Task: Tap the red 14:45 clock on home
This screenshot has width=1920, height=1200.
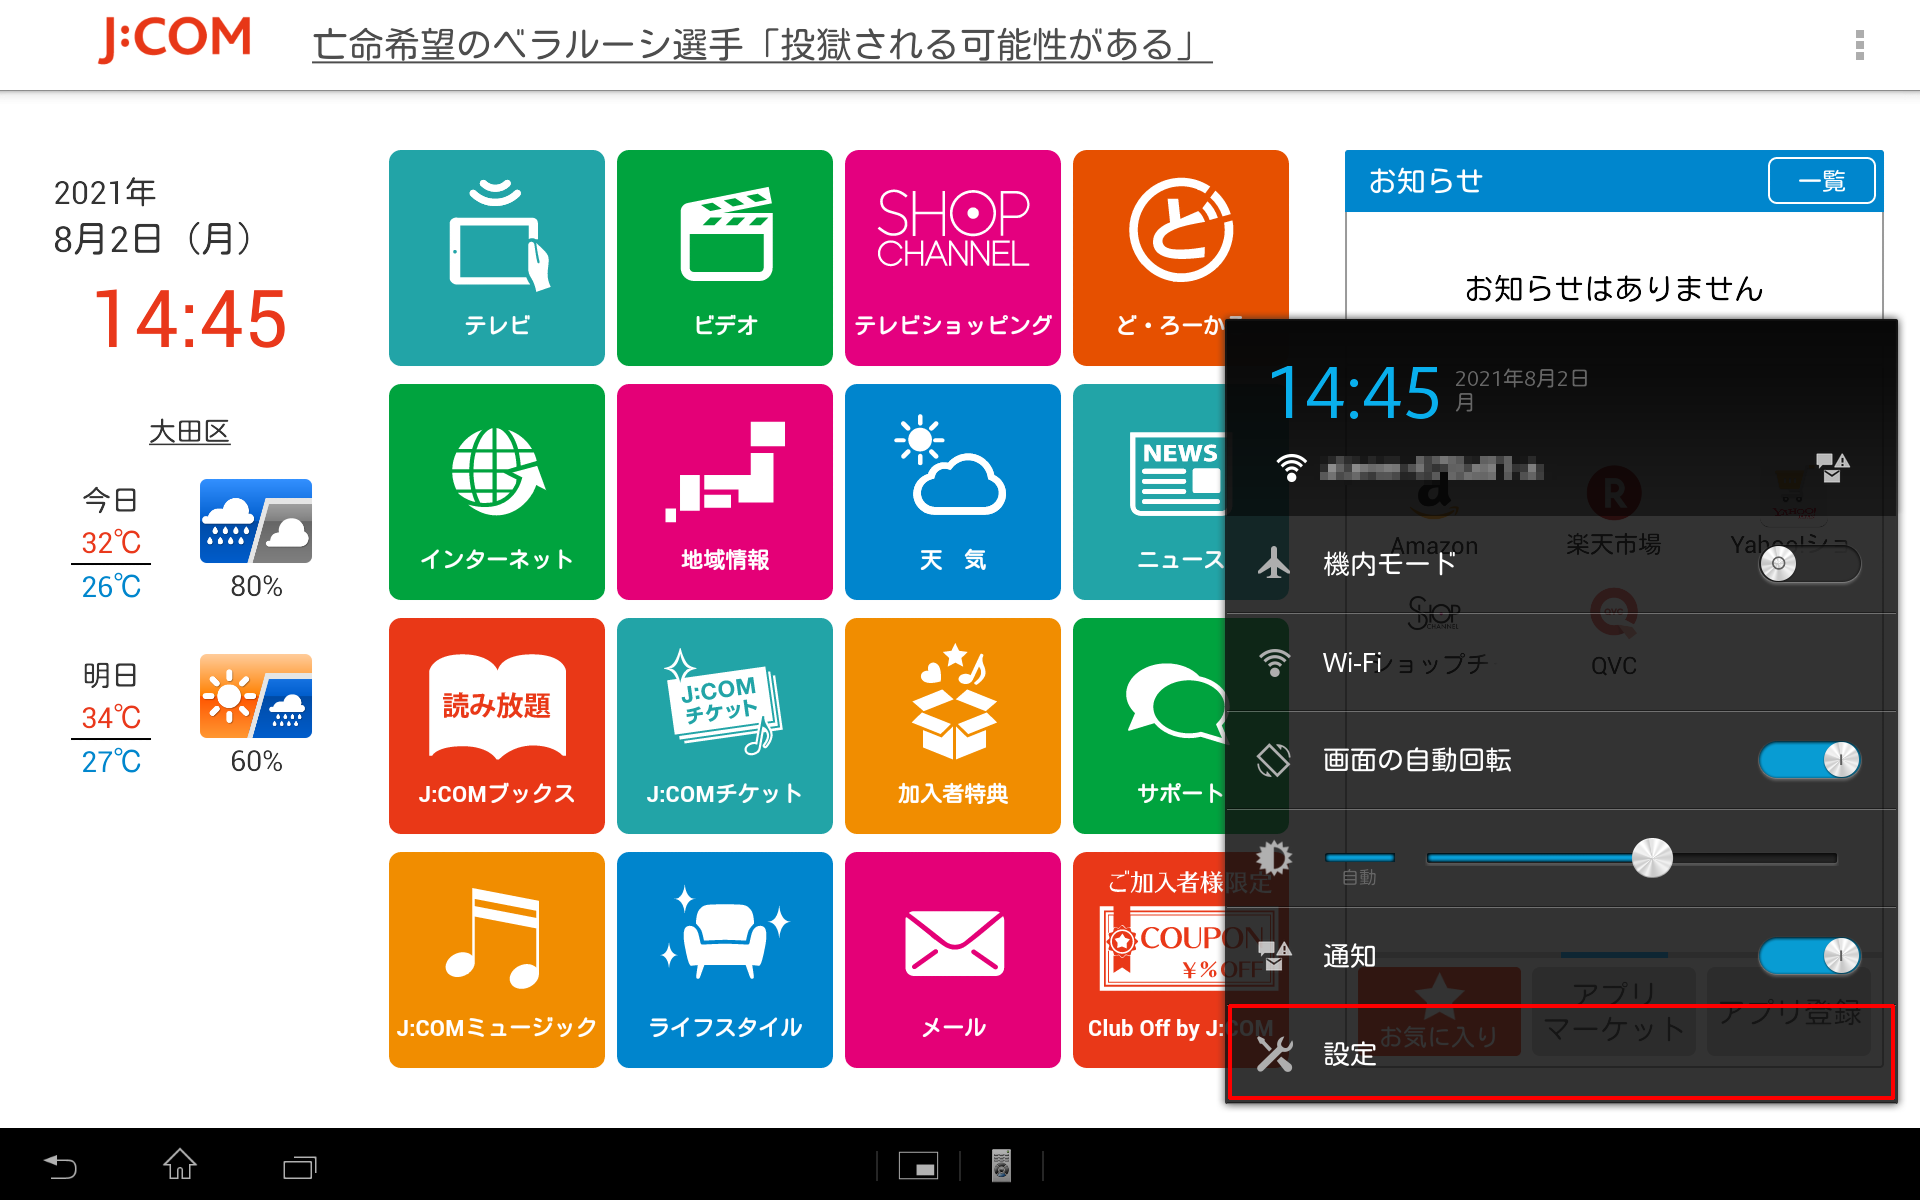Action: [x=190, y=320]
